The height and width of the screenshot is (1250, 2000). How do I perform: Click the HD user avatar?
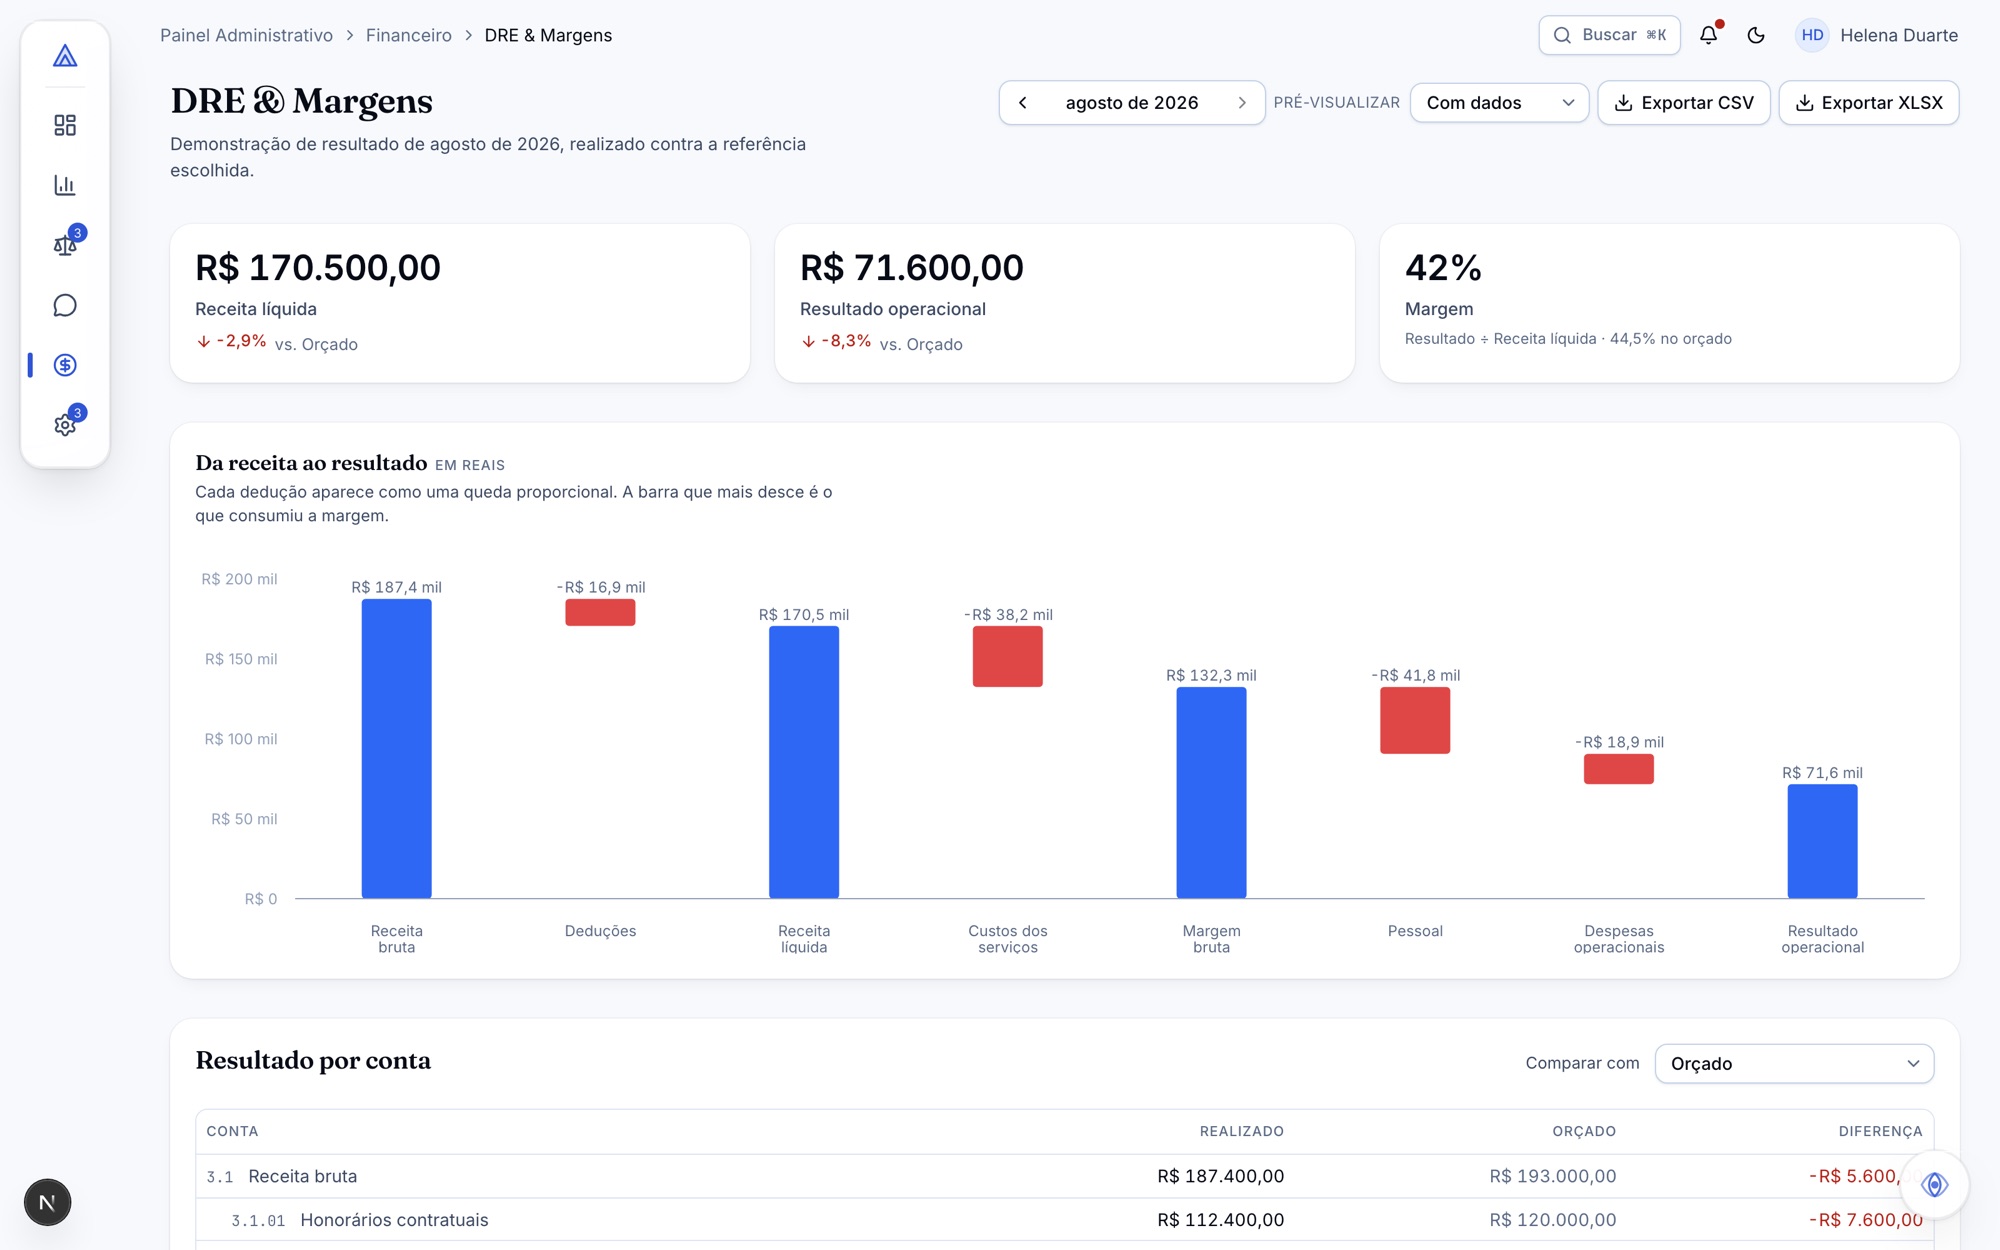1812,35
